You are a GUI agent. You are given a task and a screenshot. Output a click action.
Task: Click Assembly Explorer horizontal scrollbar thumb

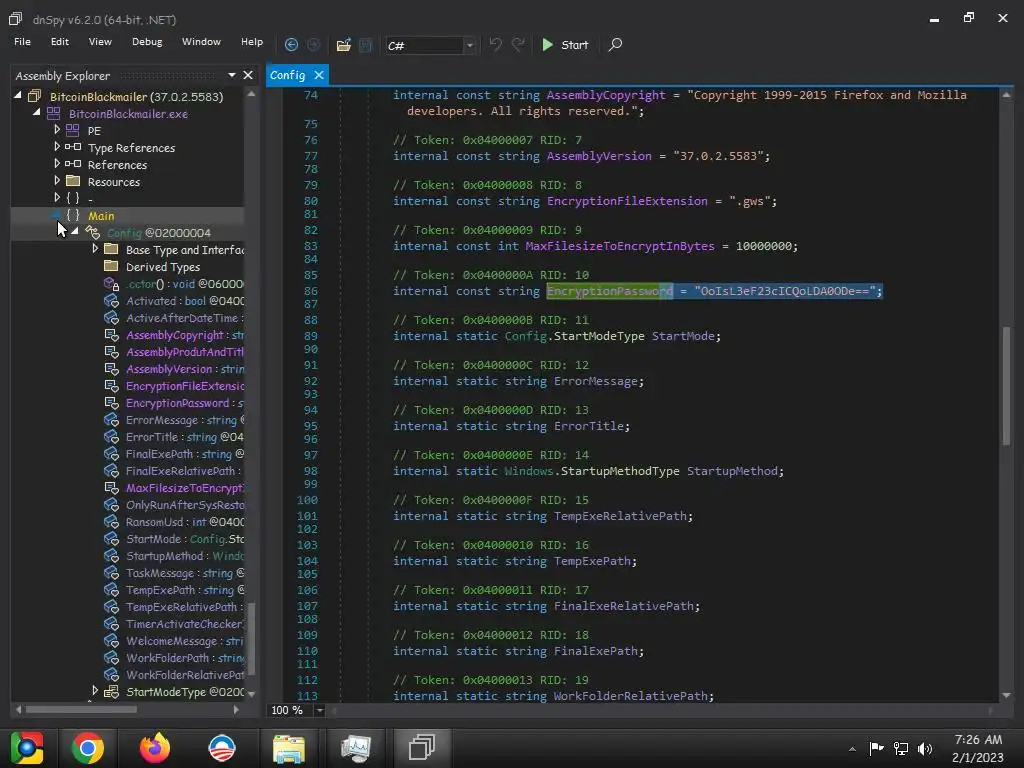coord(81,709)
